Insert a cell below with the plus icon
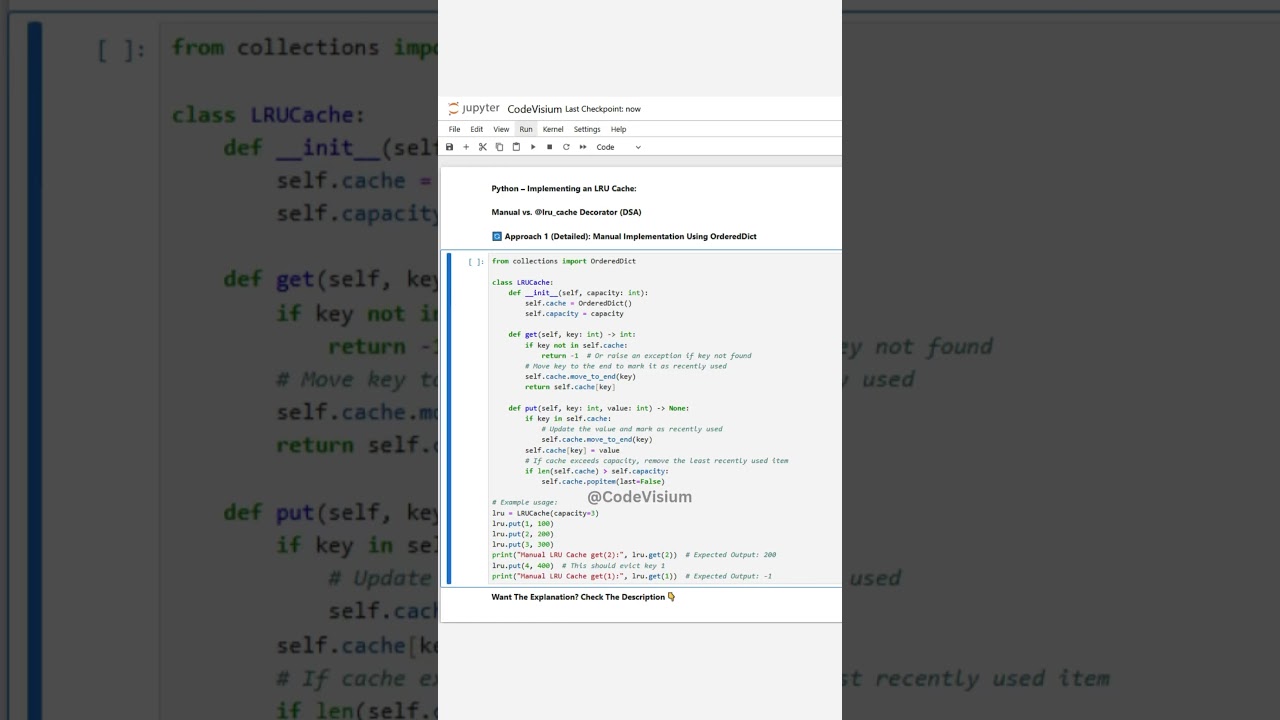The height and width of the screenshot is (720, 1280). click(x=466, y=147)
